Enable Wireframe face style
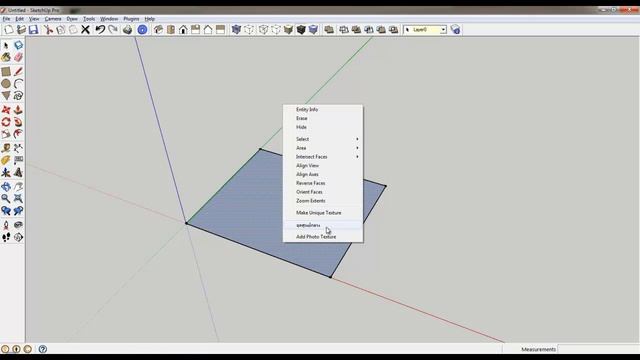The height and width of the screenshot is (360, 640). pos(263,29)
